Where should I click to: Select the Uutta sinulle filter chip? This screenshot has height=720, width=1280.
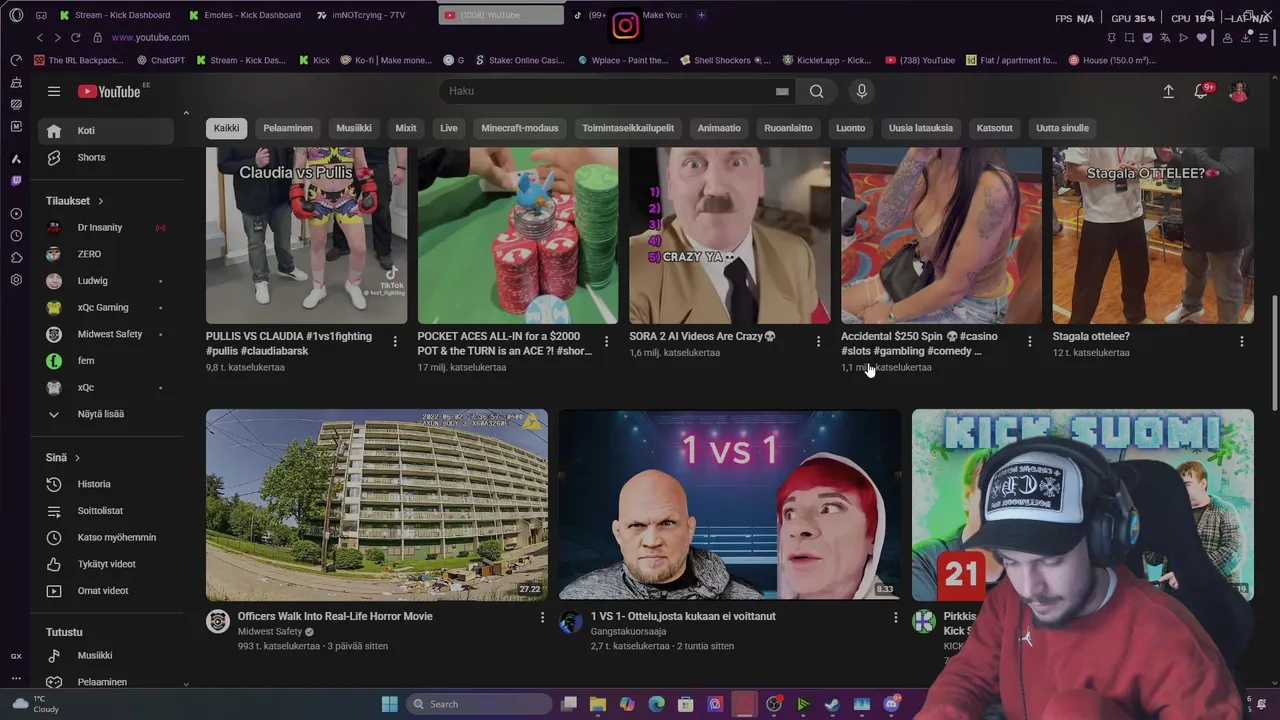[x=1062, y=128]
